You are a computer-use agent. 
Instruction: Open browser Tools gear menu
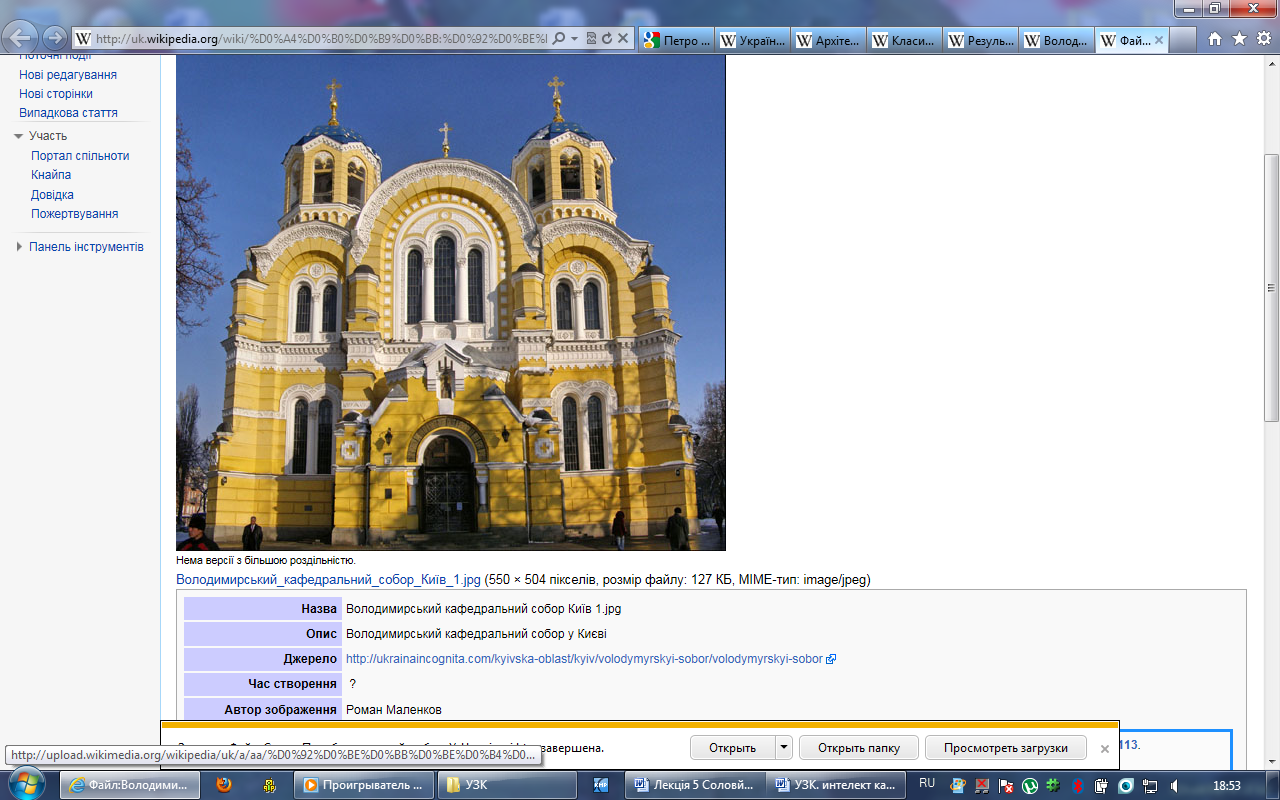(x=1262, y=39)
